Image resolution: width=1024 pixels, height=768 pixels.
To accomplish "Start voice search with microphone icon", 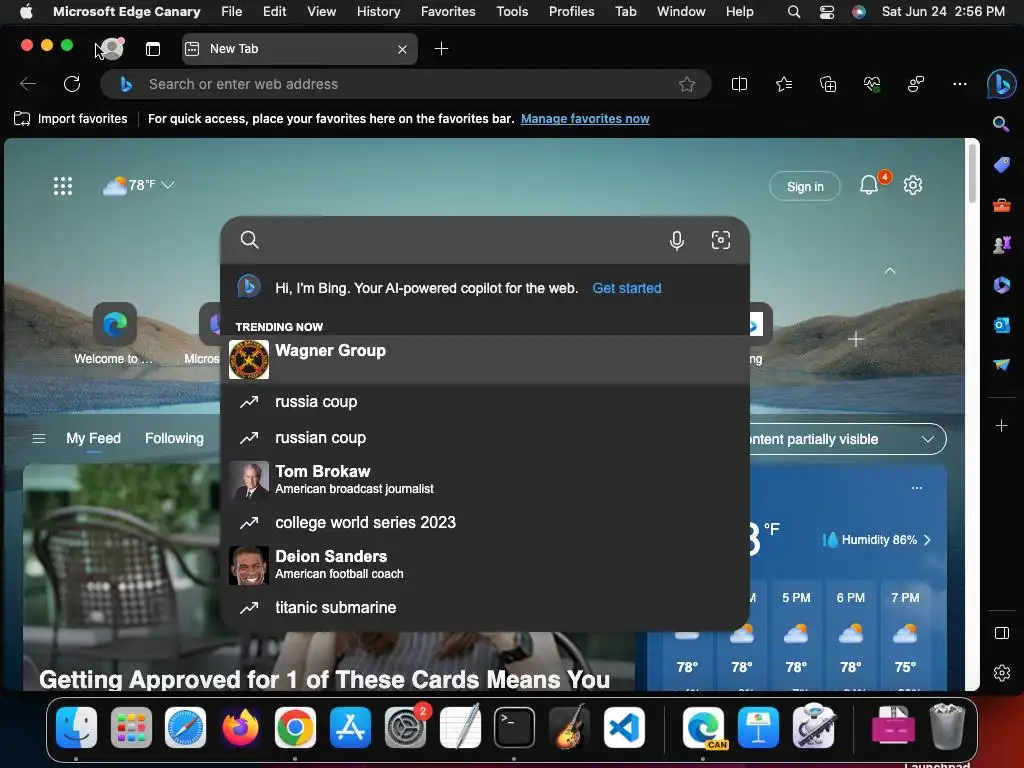I will pos(677,240).
